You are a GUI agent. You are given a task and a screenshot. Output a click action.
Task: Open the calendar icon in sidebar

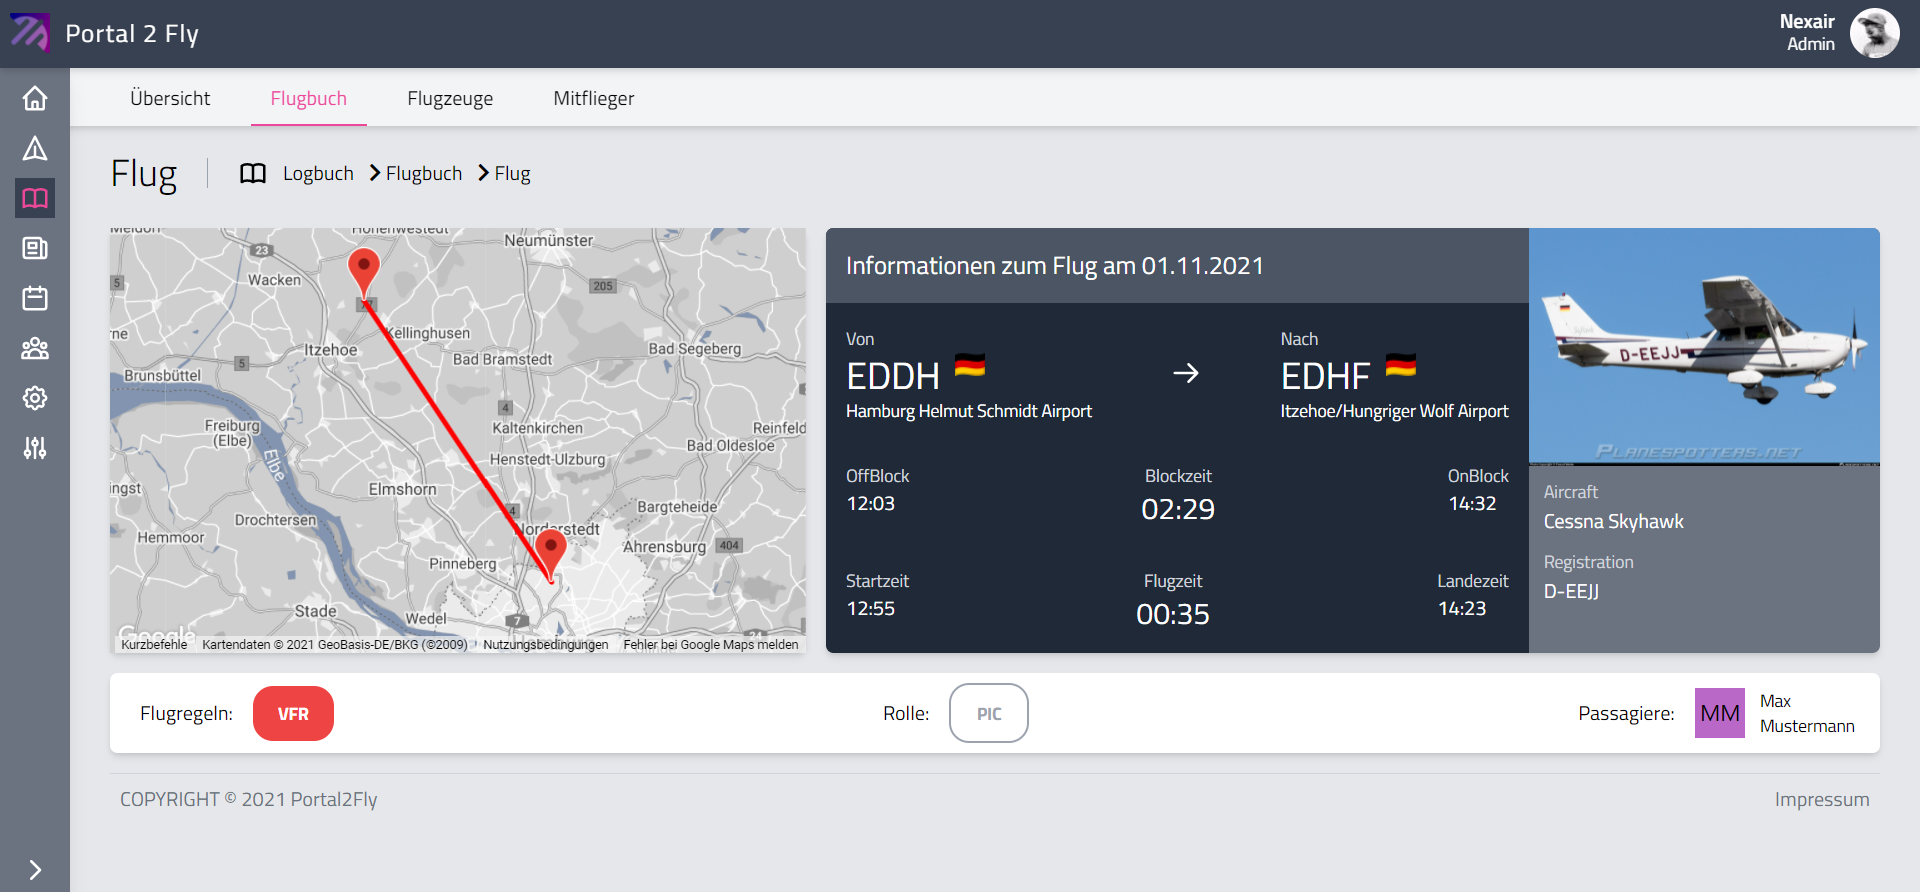35,298
